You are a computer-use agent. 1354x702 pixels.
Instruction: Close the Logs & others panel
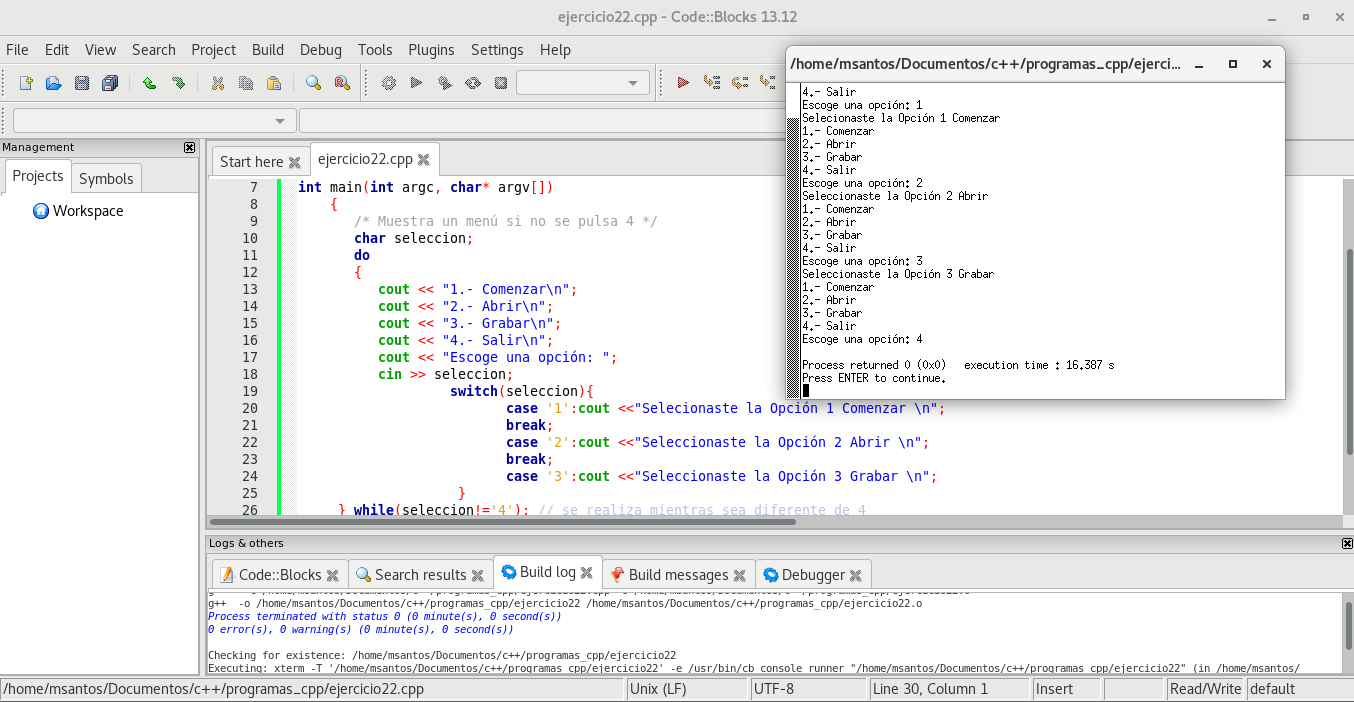(1346, 543)
